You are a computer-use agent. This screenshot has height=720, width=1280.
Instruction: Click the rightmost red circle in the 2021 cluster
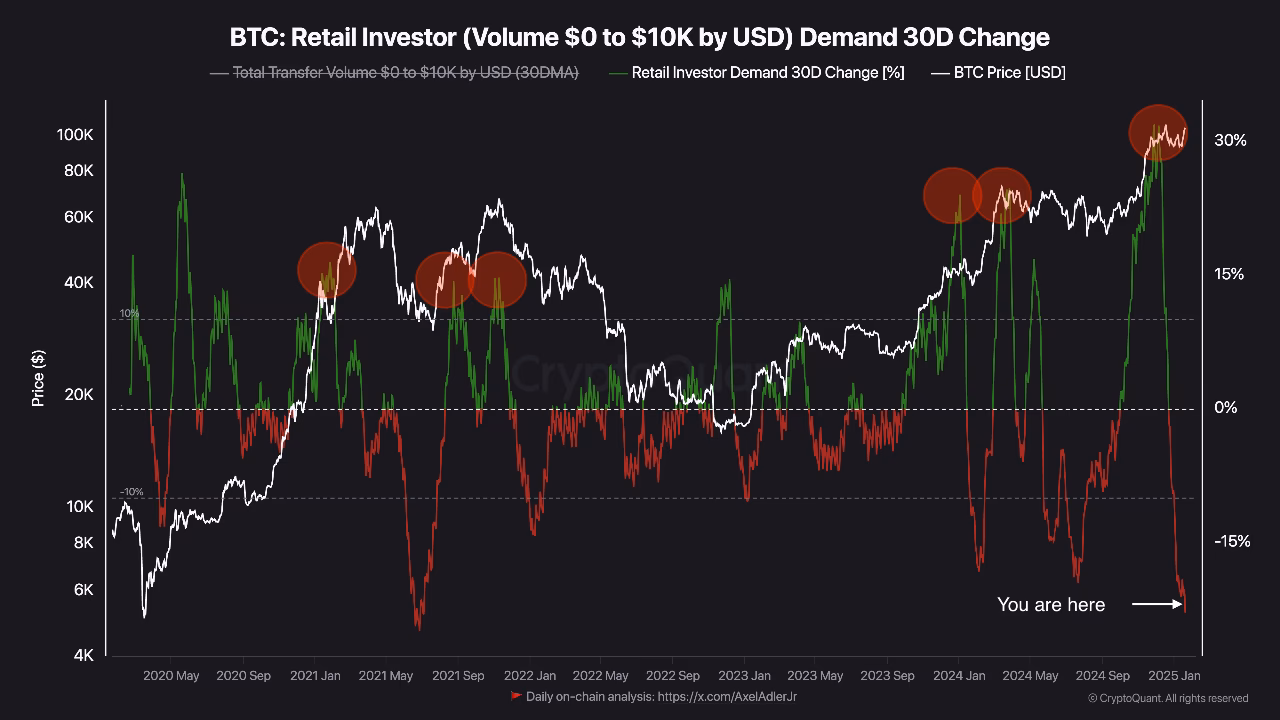click(x=497, y=279)
